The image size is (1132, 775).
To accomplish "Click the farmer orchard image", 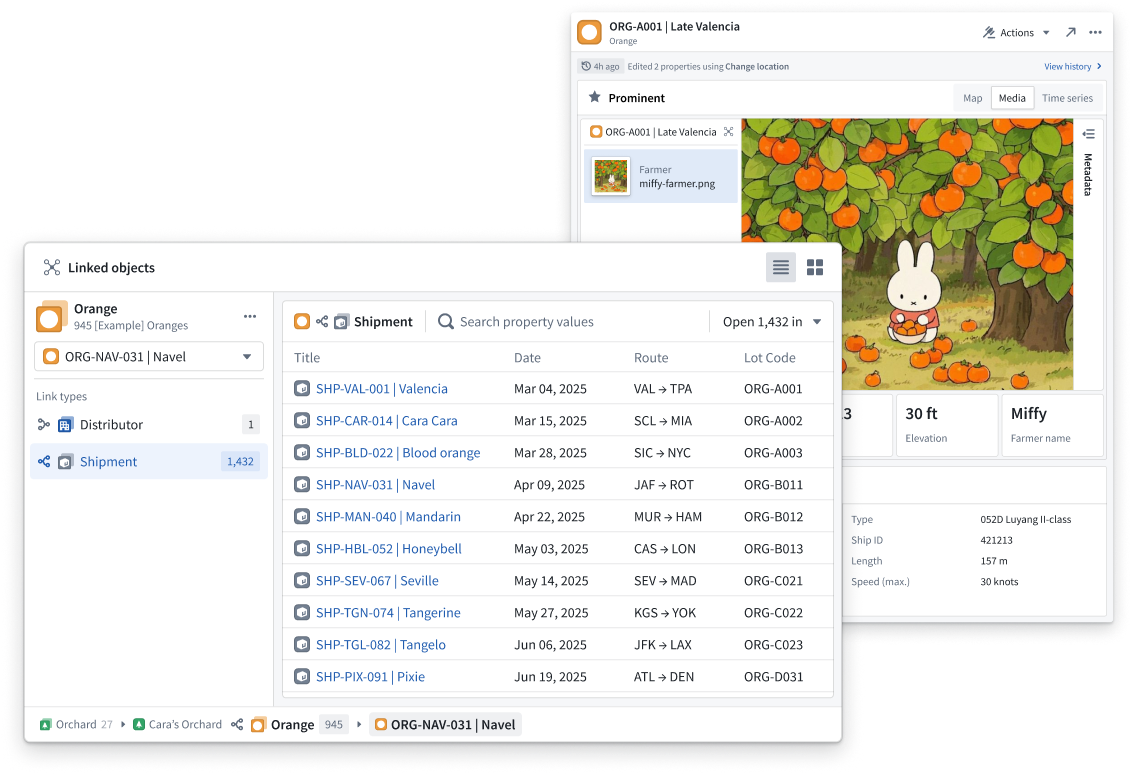I will (x=907, y=254).
